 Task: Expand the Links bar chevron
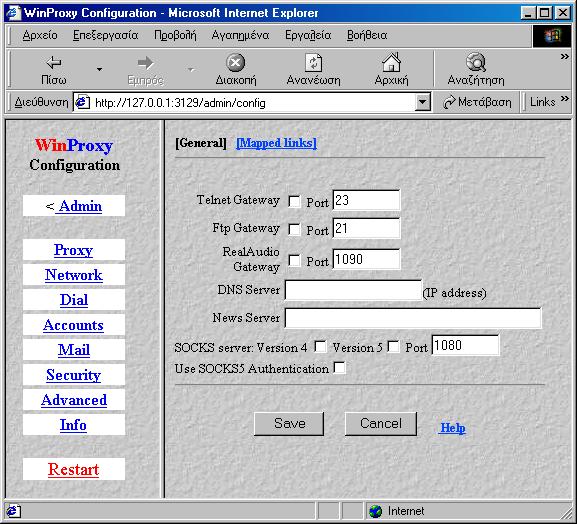click(564, 99)
